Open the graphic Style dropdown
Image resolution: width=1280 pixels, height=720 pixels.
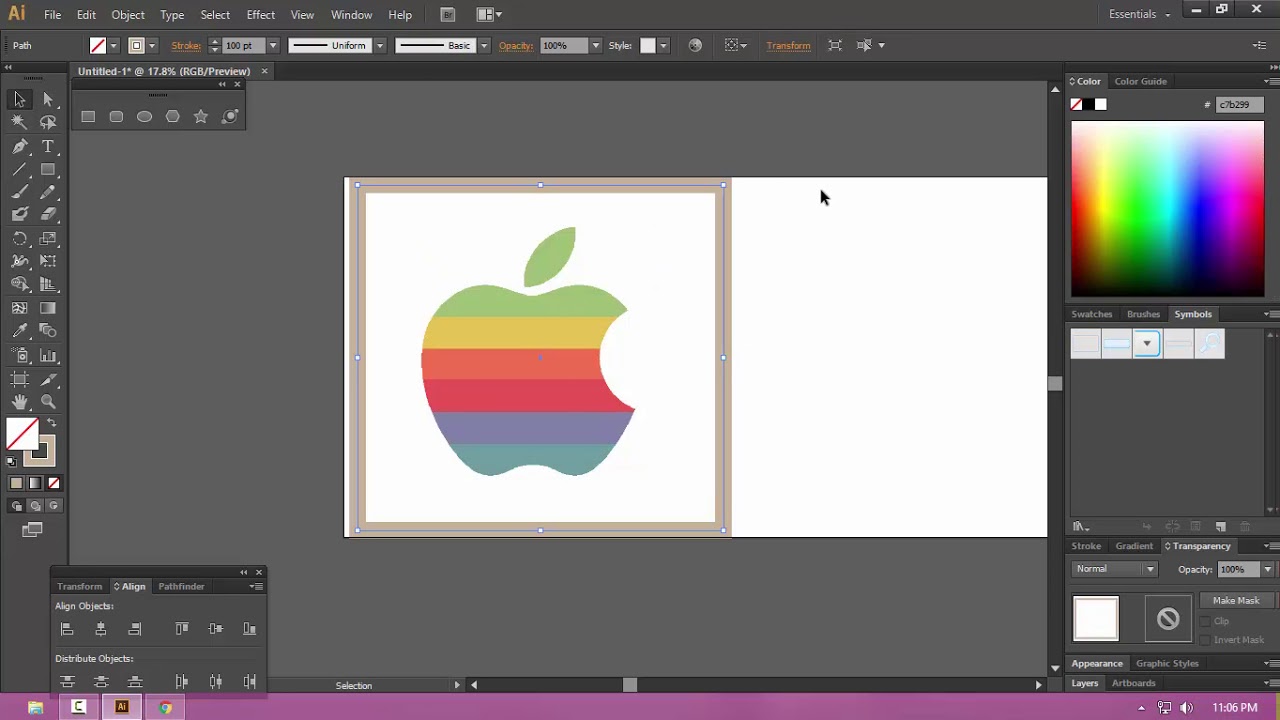coord(662,45)
